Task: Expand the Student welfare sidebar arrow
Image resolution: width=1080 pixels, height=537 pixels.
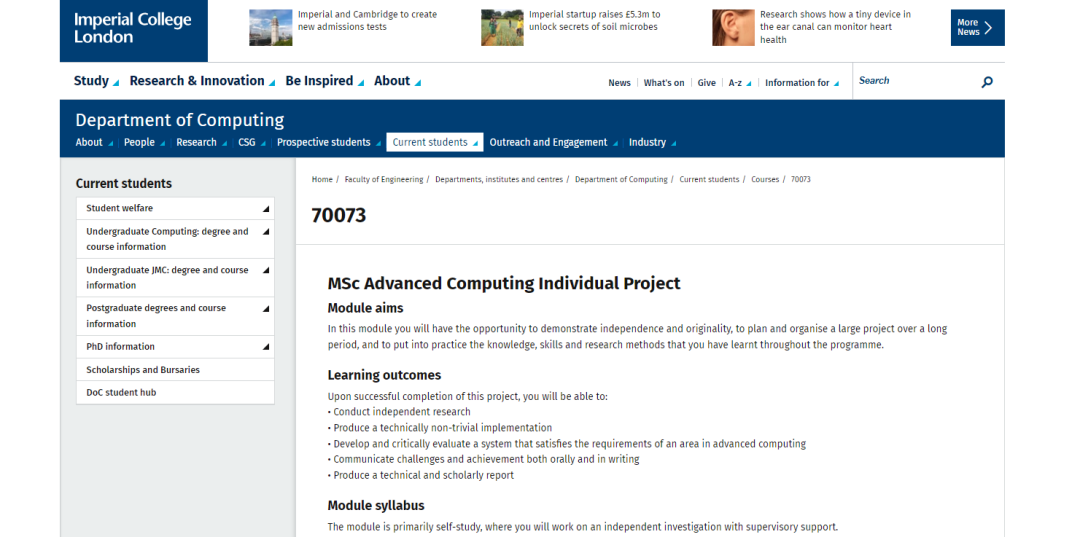Action: 266,209
